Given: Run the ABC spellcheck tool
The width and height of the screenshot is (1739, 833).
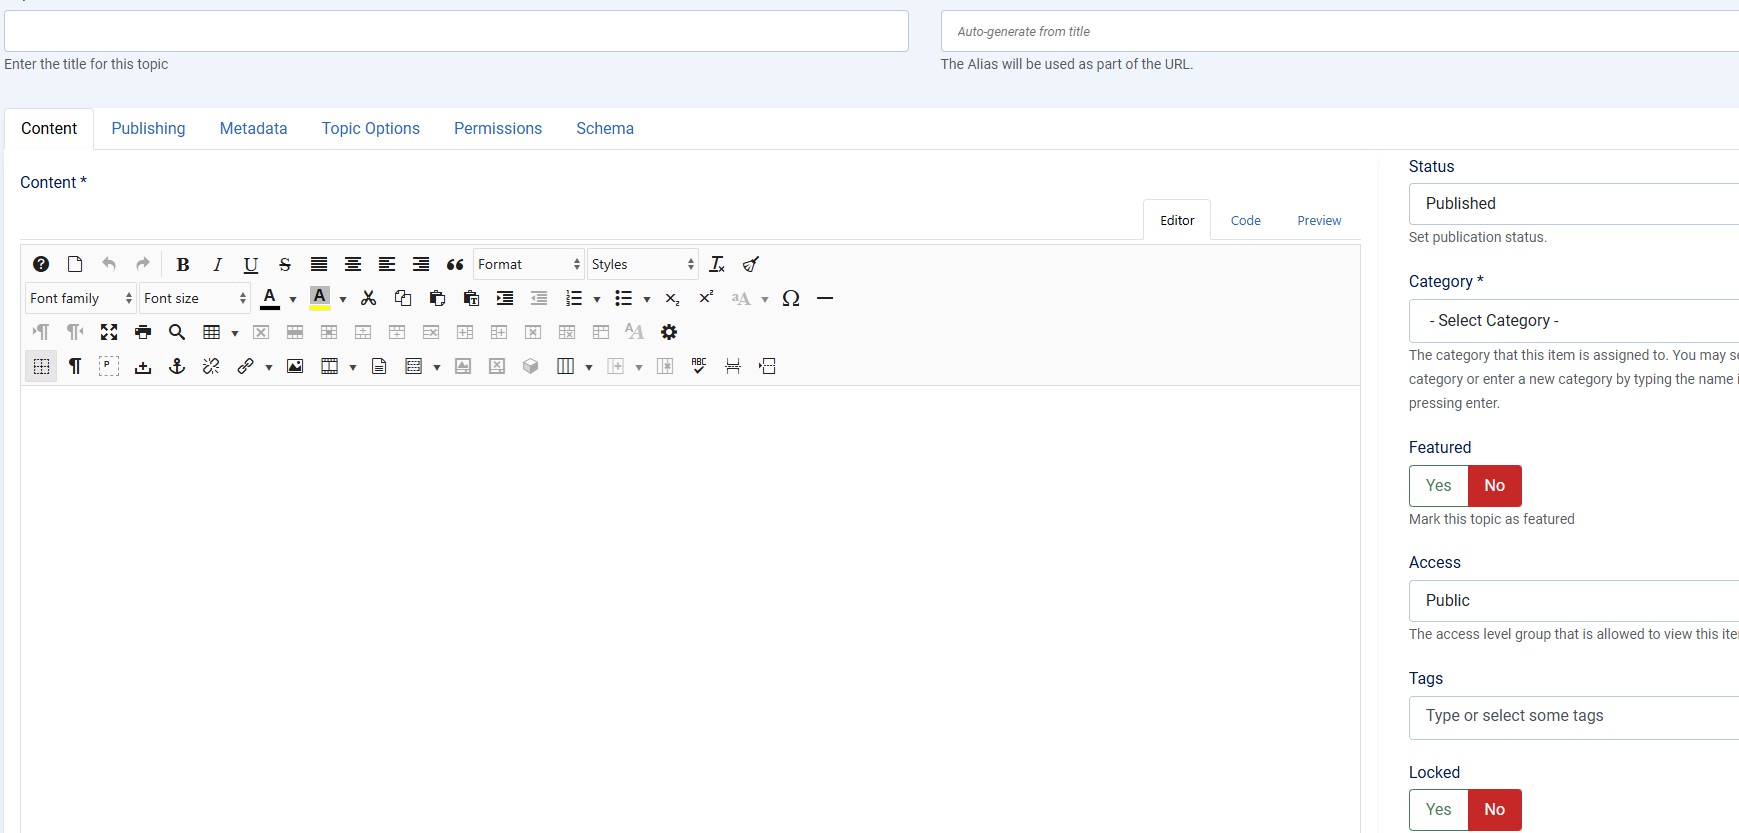Looking at the screenshot, I should pyautogui.click(x=699, y=366).
